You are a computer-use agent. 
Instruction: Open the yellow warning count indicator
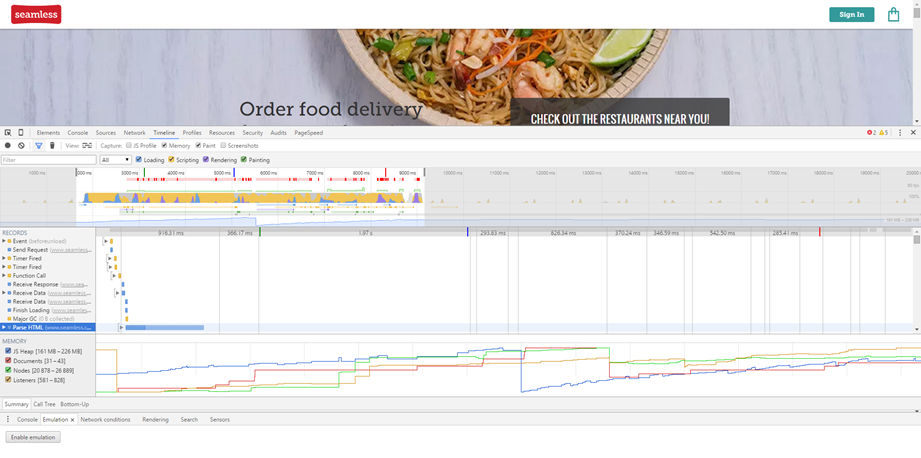pos(884,133)
